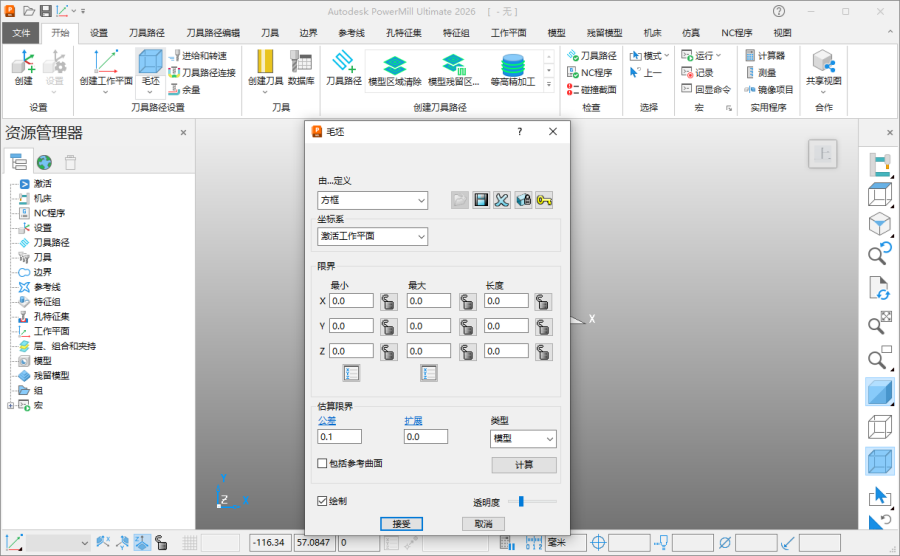Toggle lock for X 最大 value

click(x=467, y=301)
